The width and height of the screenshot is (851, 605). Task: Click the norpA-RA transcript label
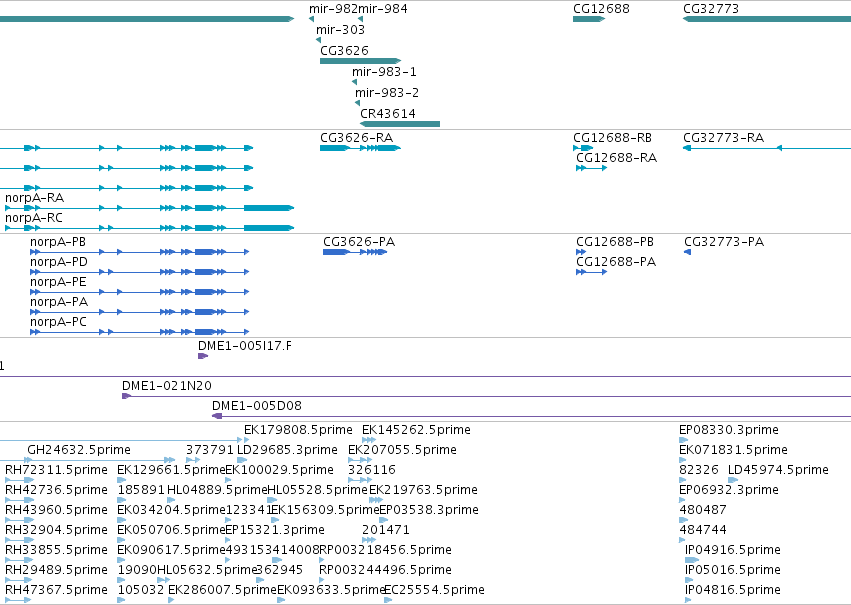tap(35, 198)
